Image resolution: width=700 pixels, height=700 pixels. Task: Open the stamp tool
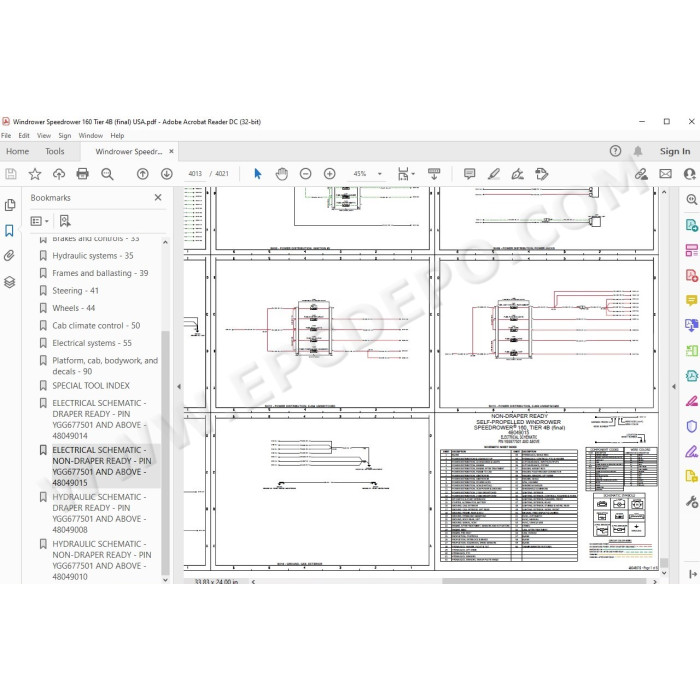[x=542, y=174]
